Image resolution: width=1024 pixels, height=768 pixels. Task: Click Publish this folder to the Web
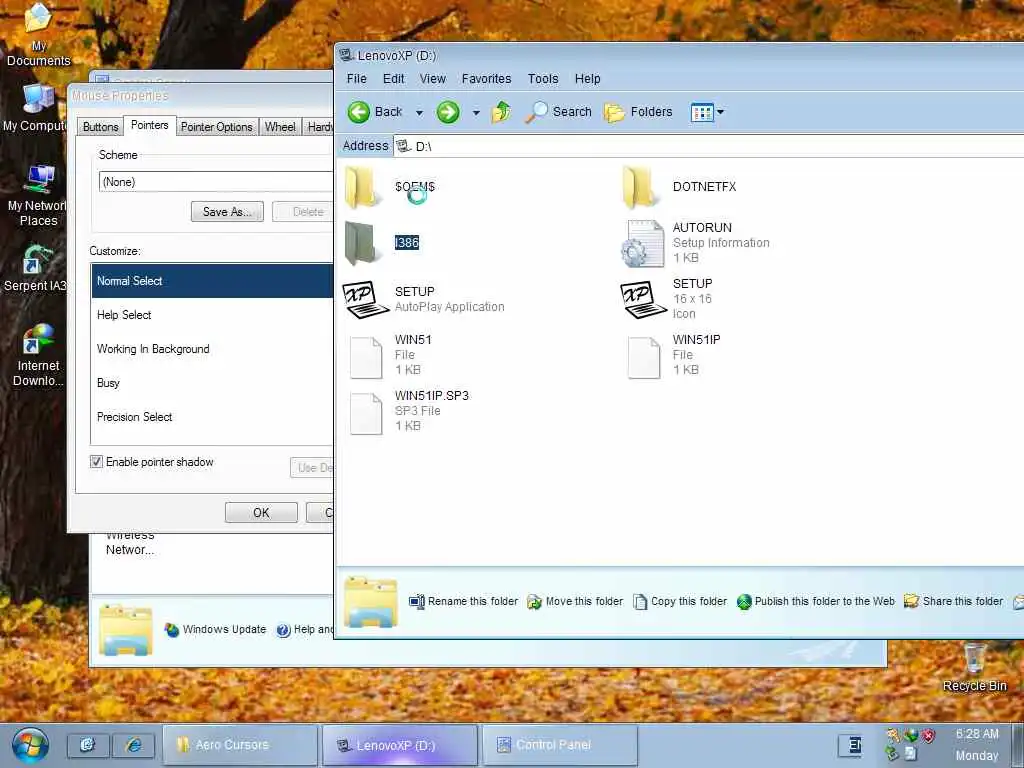point(816,601)
